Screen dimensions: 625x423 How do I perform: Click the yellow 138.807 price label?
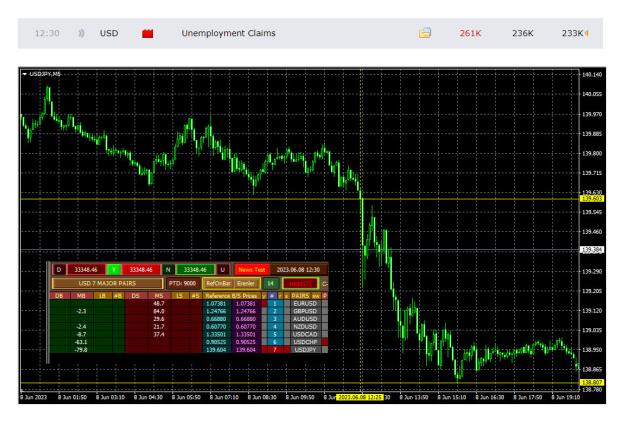click(592, 382)
